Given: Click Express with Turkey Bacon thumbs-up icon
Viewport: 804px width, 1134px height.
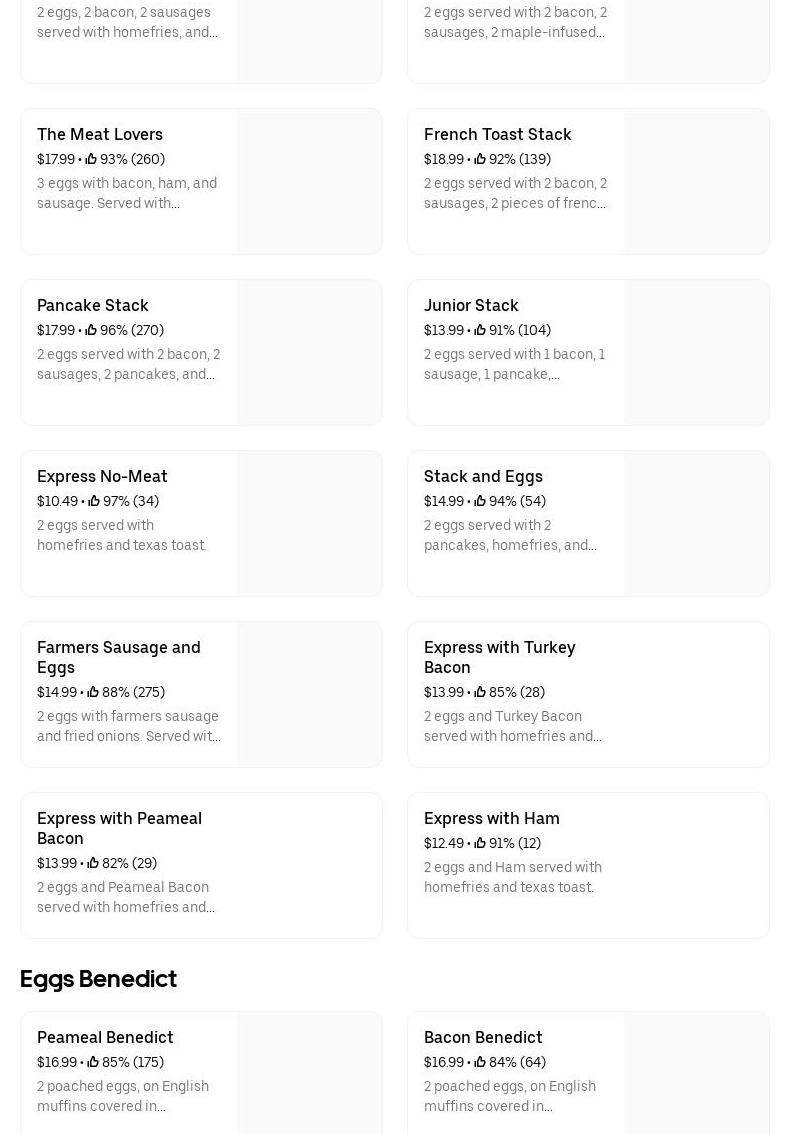Looking at the screenshot, I should tap(480, 693).
